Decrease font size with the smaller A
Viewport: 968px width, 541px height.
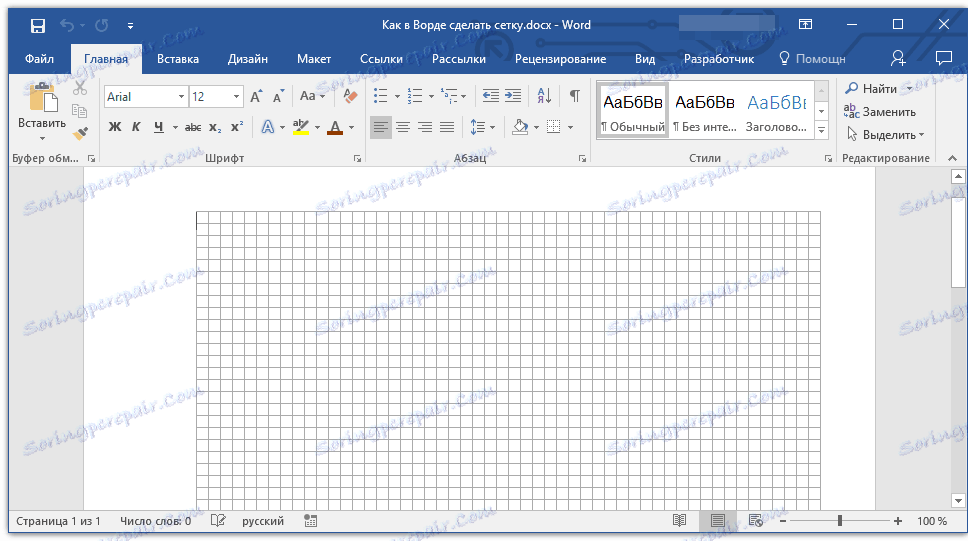pyautogui.click(x=278, y=96)
